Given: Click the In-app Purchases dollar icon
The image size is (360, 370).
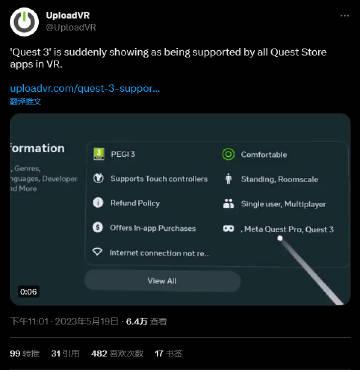Looking at the screenshot, I should 98,228.
